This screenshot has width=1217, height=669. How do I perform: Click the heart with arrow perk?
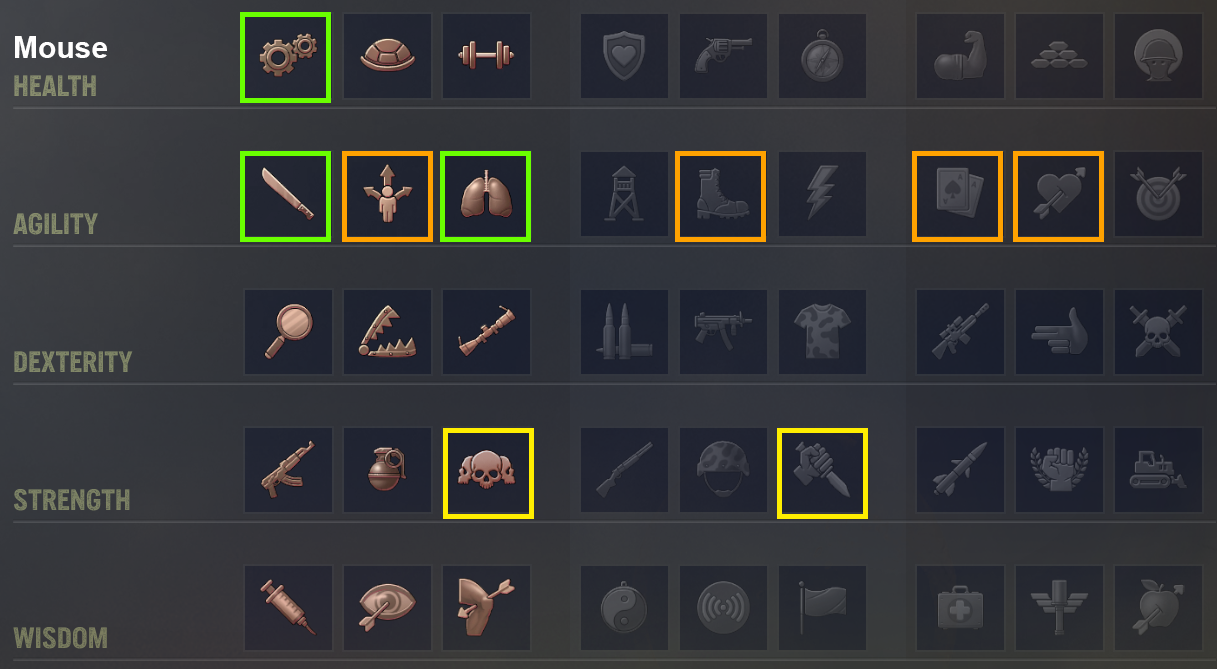(1059, 196)
